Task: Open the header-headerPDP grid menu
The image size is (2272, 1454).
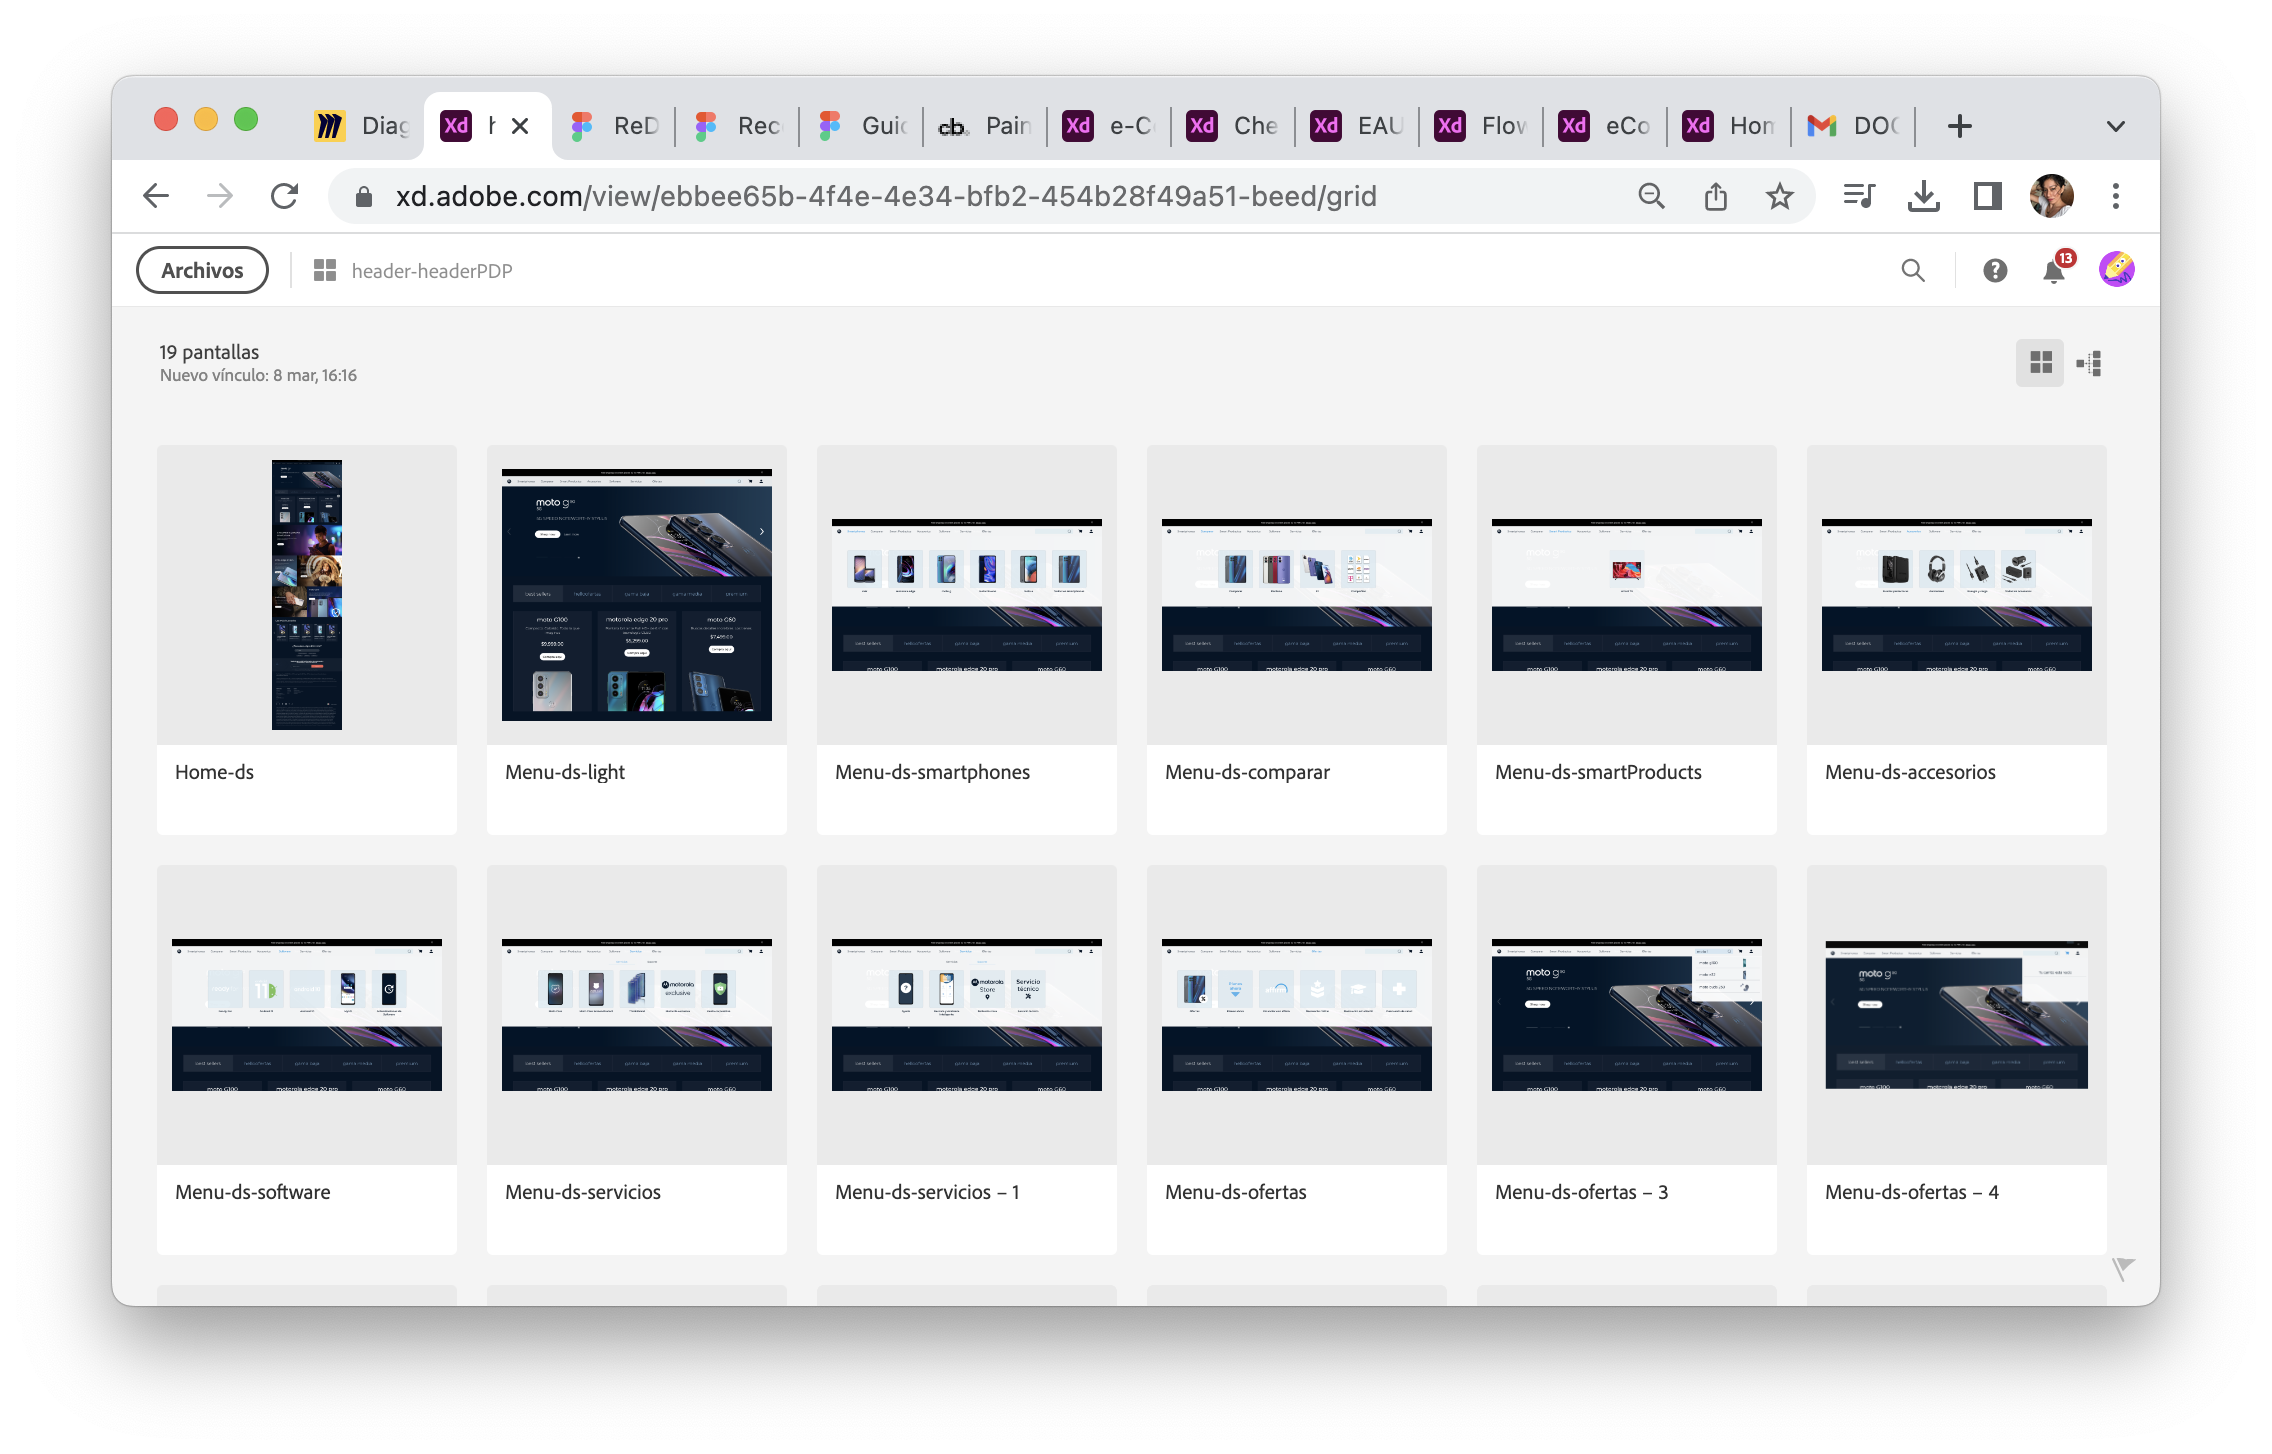Action: 325,270
